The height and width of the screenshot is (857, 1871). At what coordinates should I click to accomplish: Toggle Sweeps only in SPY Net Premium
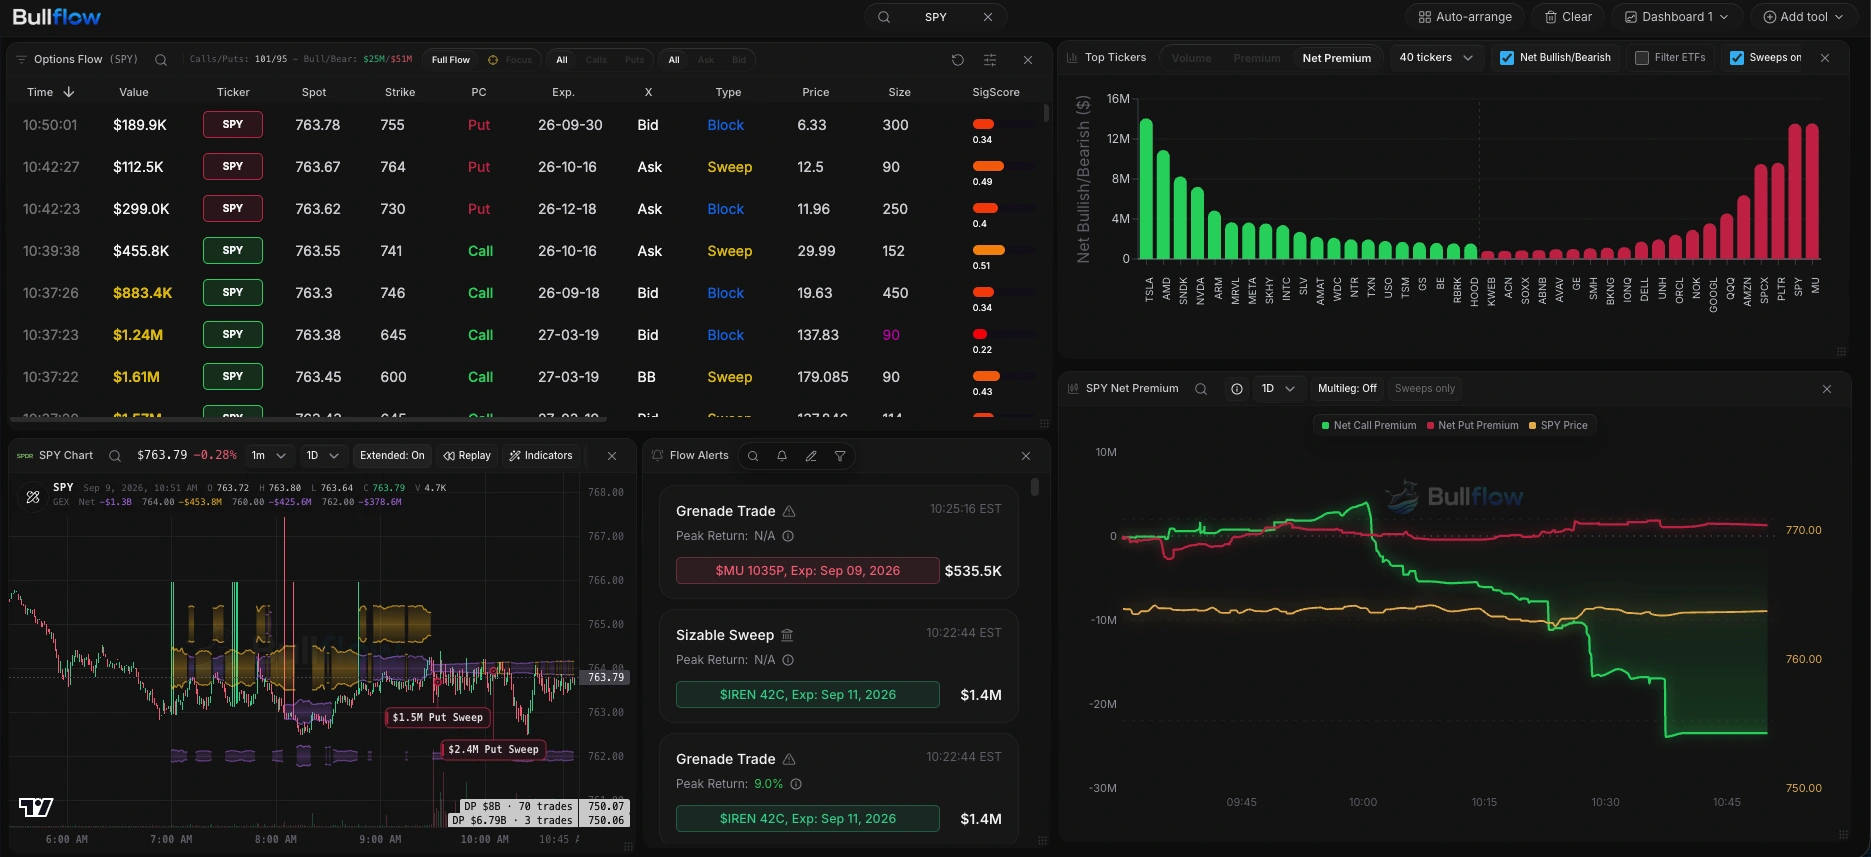pyautogui.click(x=1425, y=389)
